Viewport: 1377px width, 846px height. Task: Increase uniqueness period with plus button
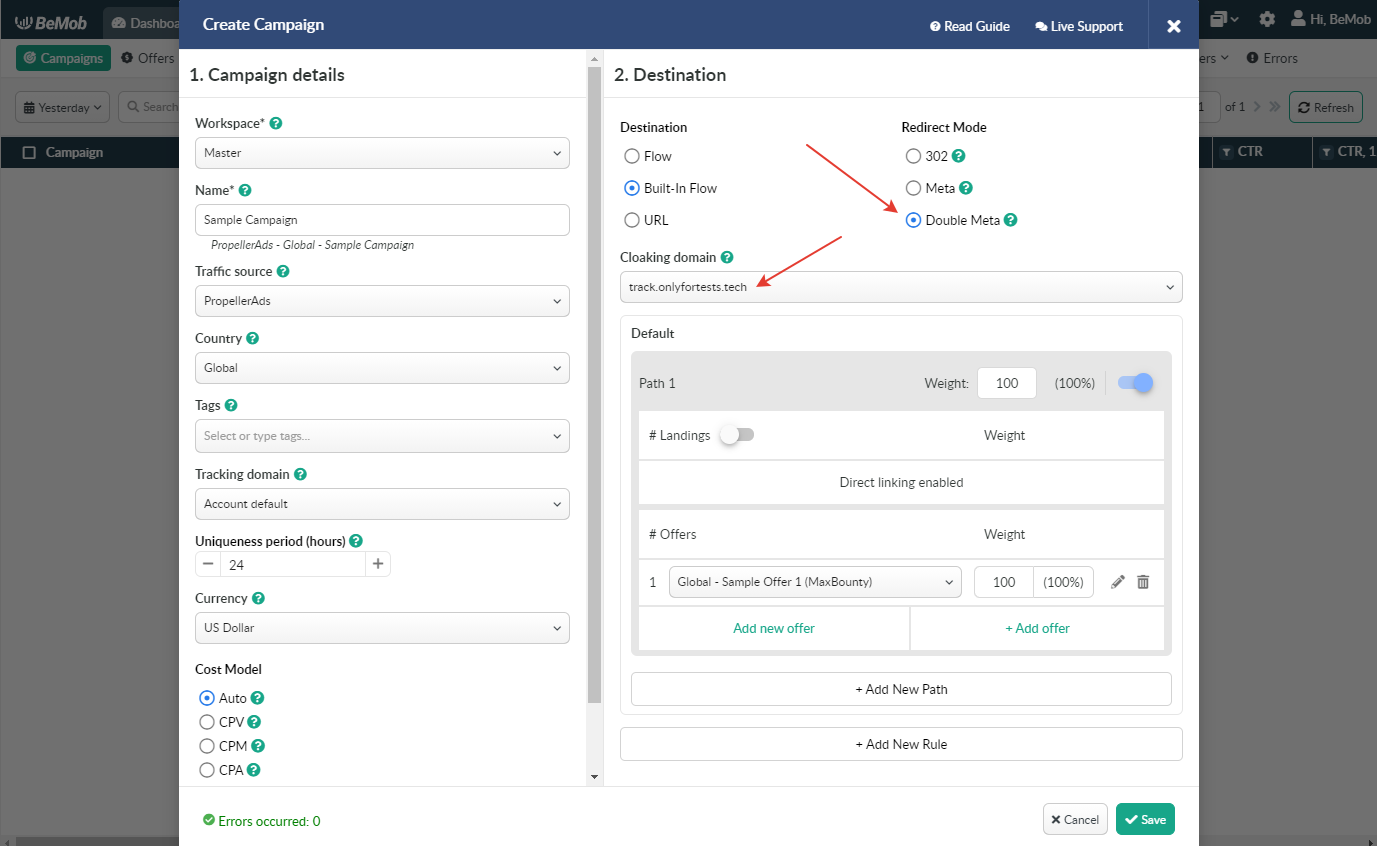[378, 564]
